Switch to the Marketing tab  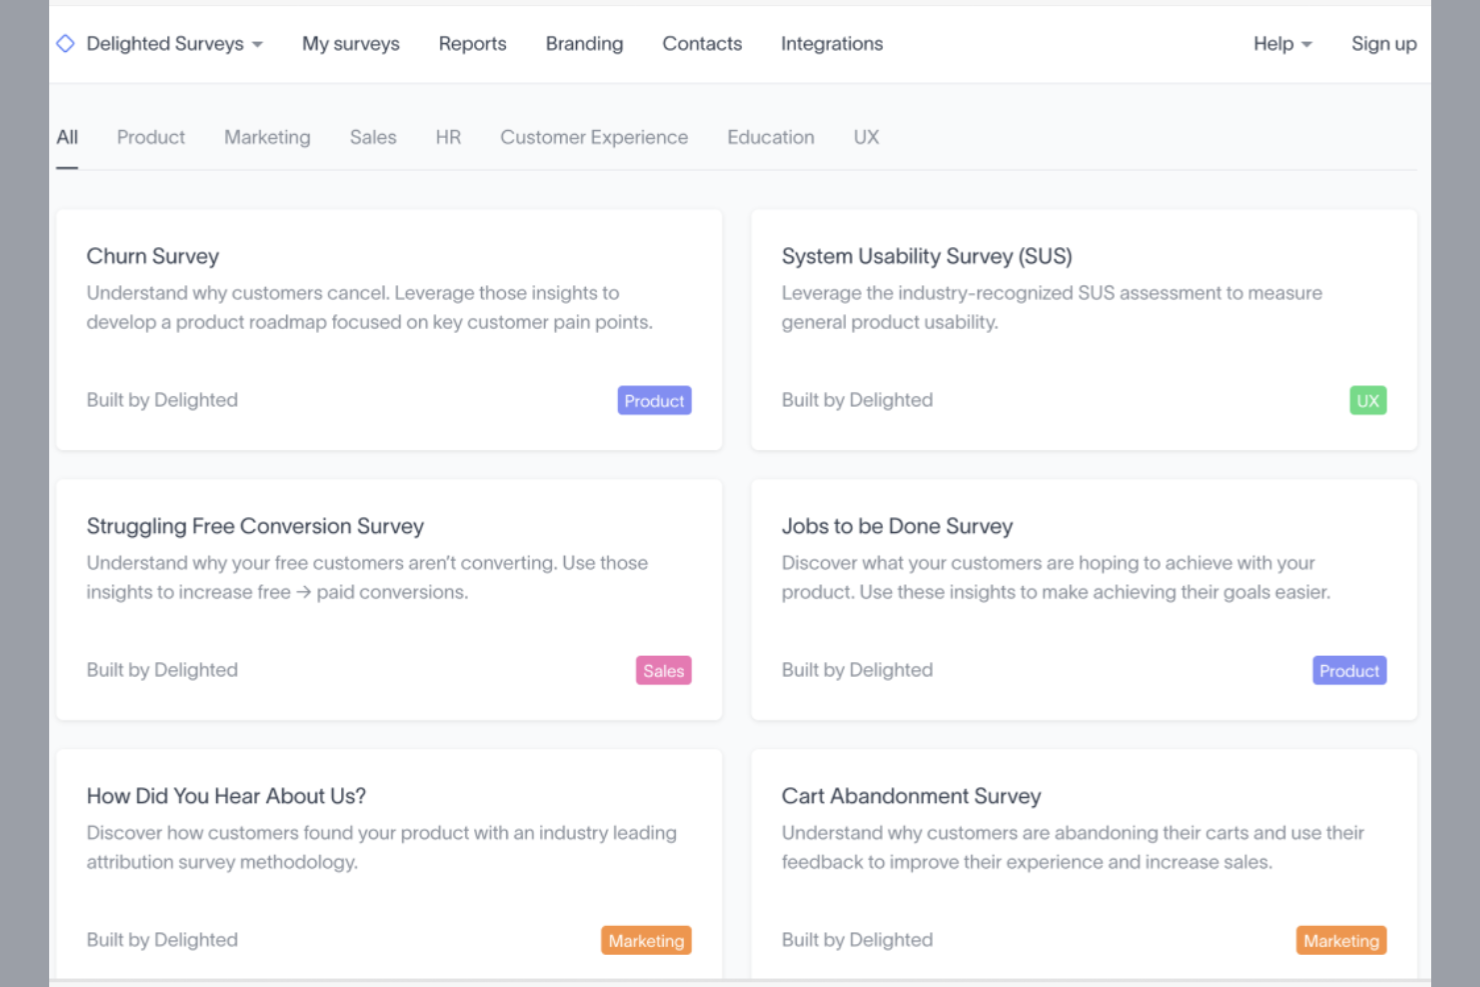pyautogui.click(x=267, y=137)
